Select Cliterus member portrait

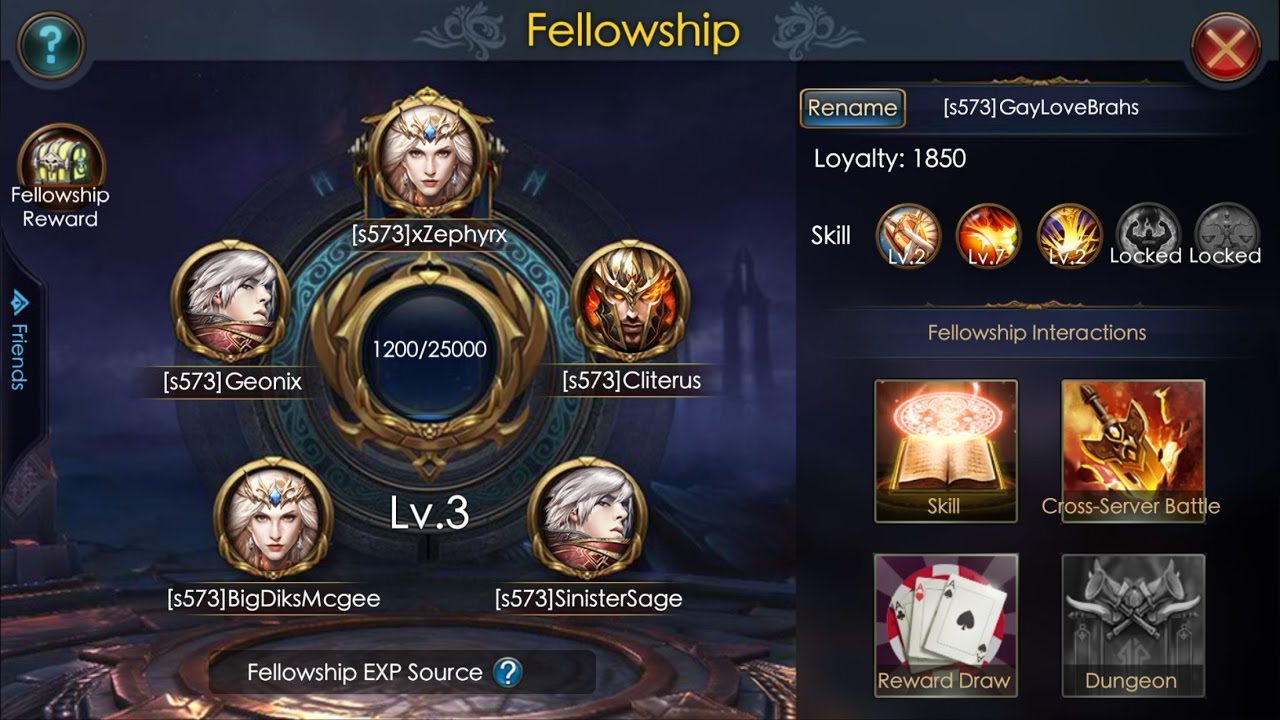coord(630,302)
